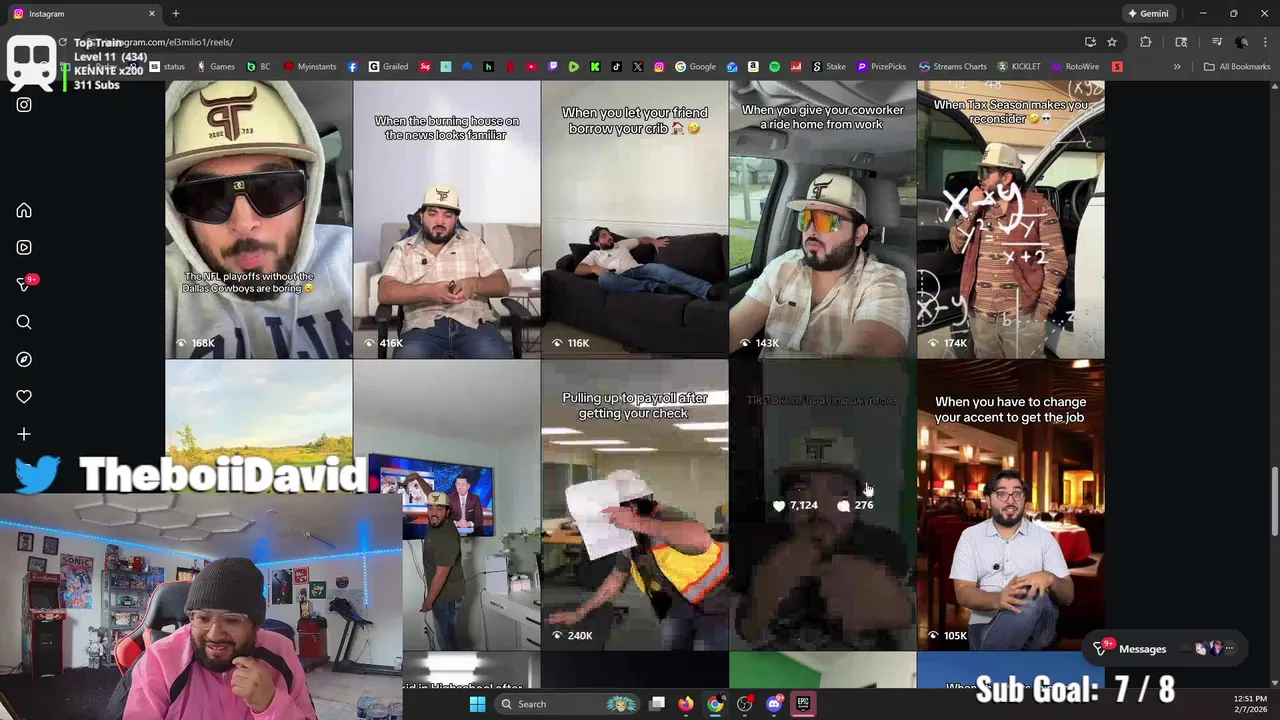Open reel 'When Tax Season makes you reconsider'
The image size is (1280, 720).
(1011, 220)
